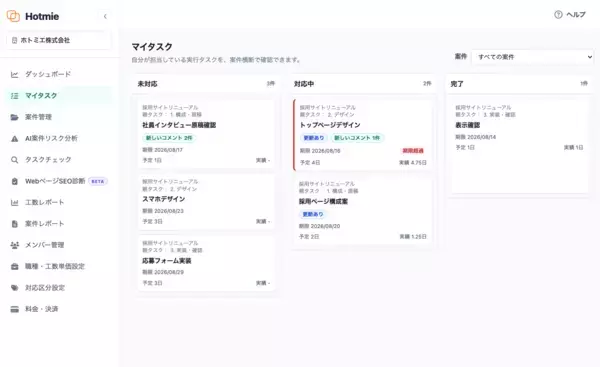Open 工数レポート in the sidebar
Image resolution: width=600 pixels, height=367 pixels.
[59, 202]
